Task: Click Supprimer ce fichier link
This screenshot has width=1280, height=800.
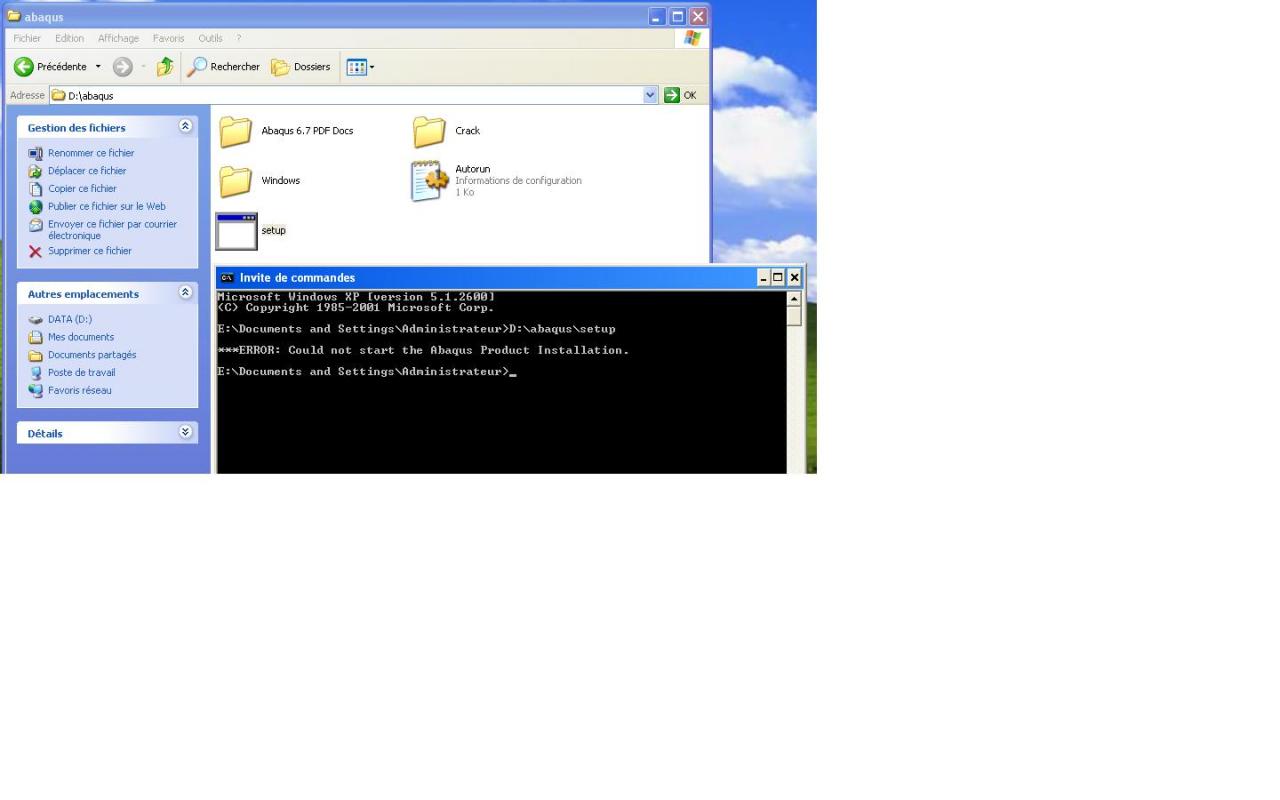Action: point(90,251)
